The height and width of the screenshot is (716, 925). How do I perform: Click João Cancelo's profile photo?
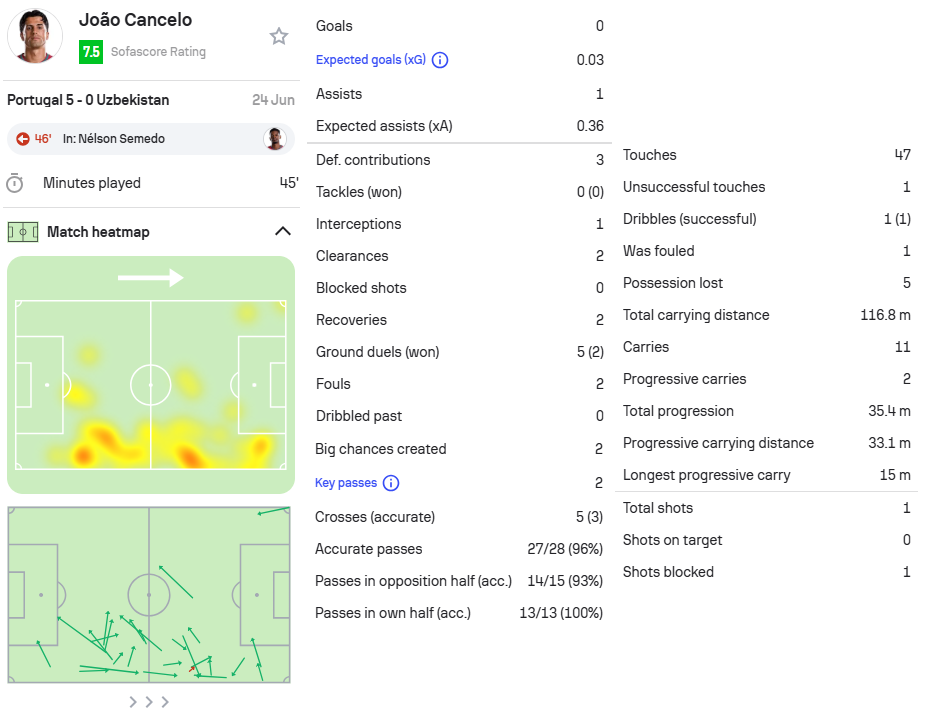click(35, 36)
